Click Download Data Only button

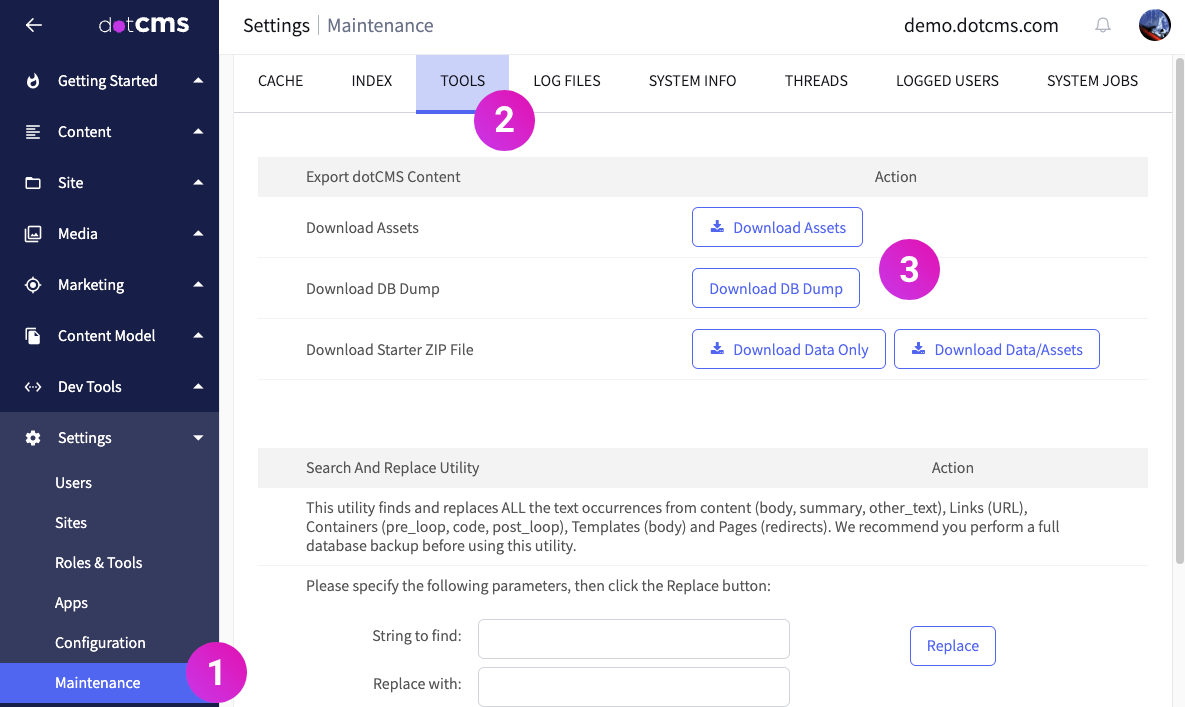click(x=788, y=349)
